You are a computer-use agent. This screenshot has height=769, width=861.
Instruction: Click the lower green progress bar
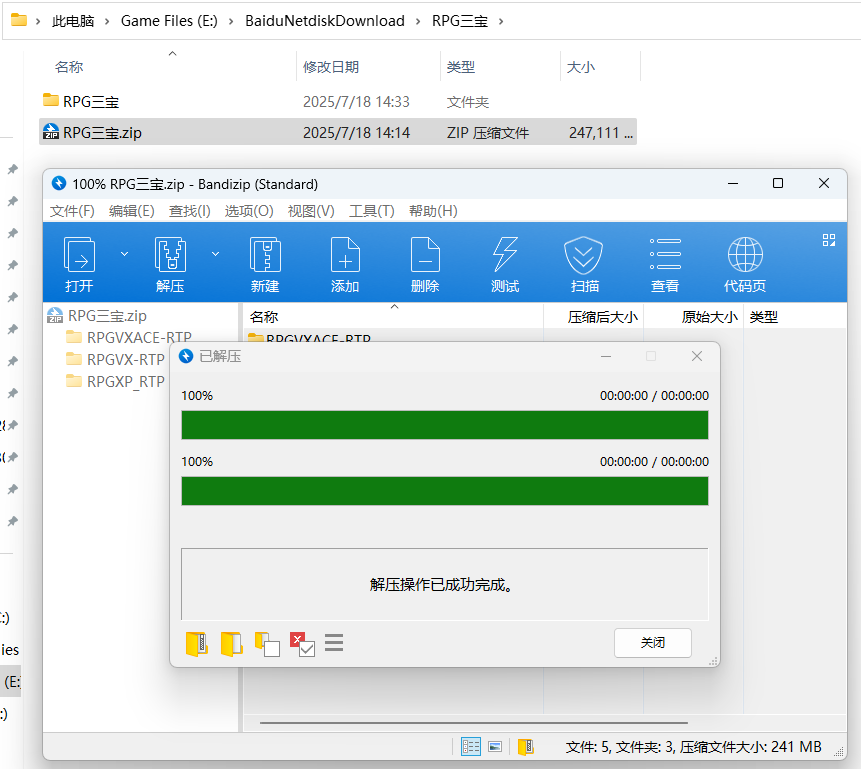click(445, 491)
